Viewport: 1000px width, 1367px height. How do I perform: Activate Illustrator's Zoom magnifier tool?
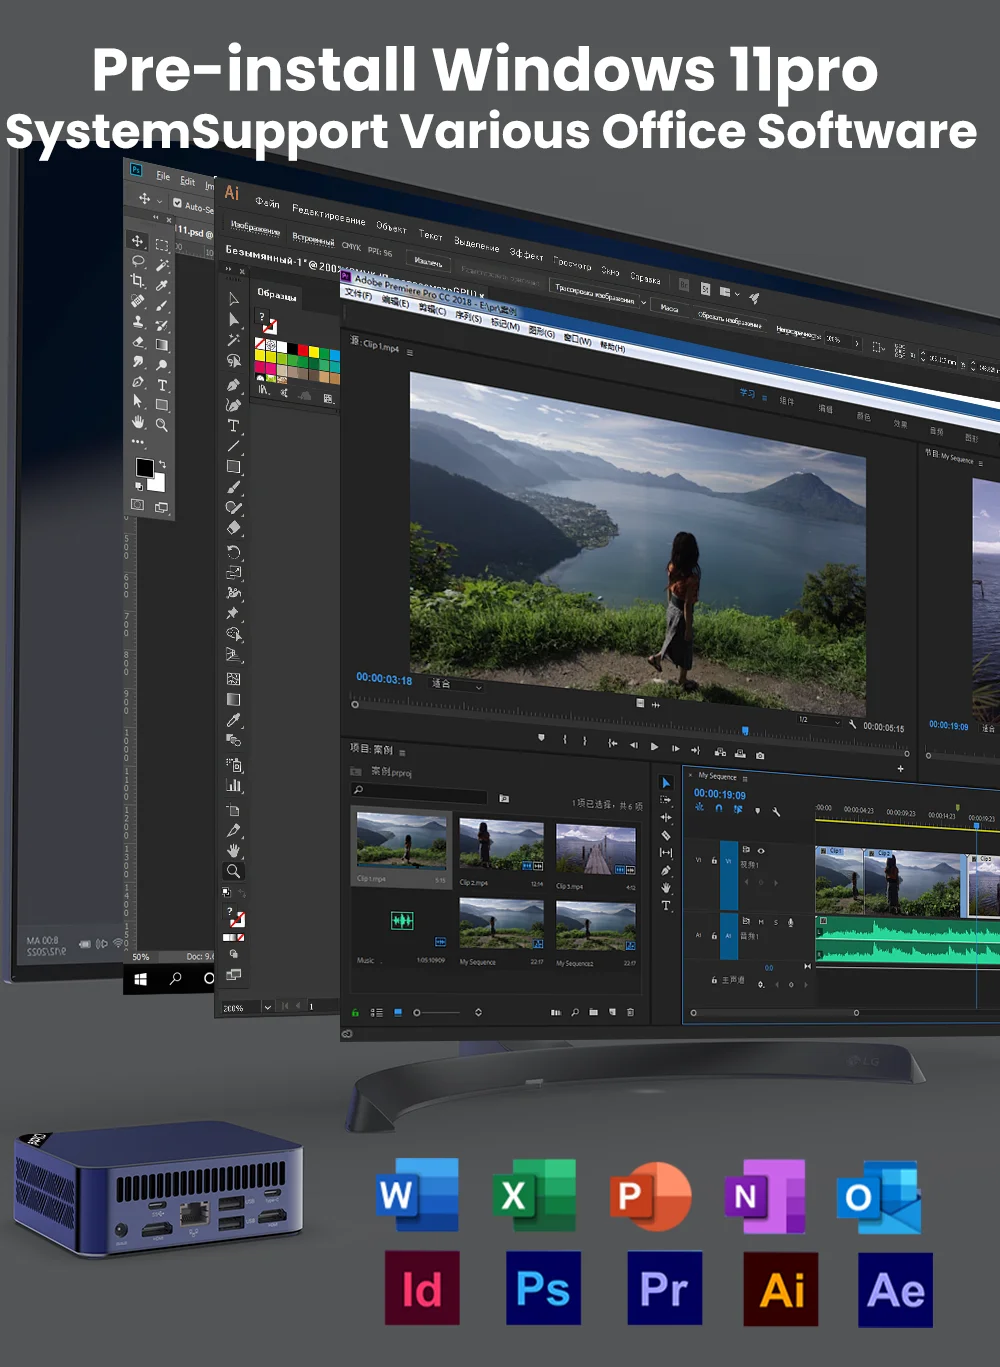tap(233, 871)
